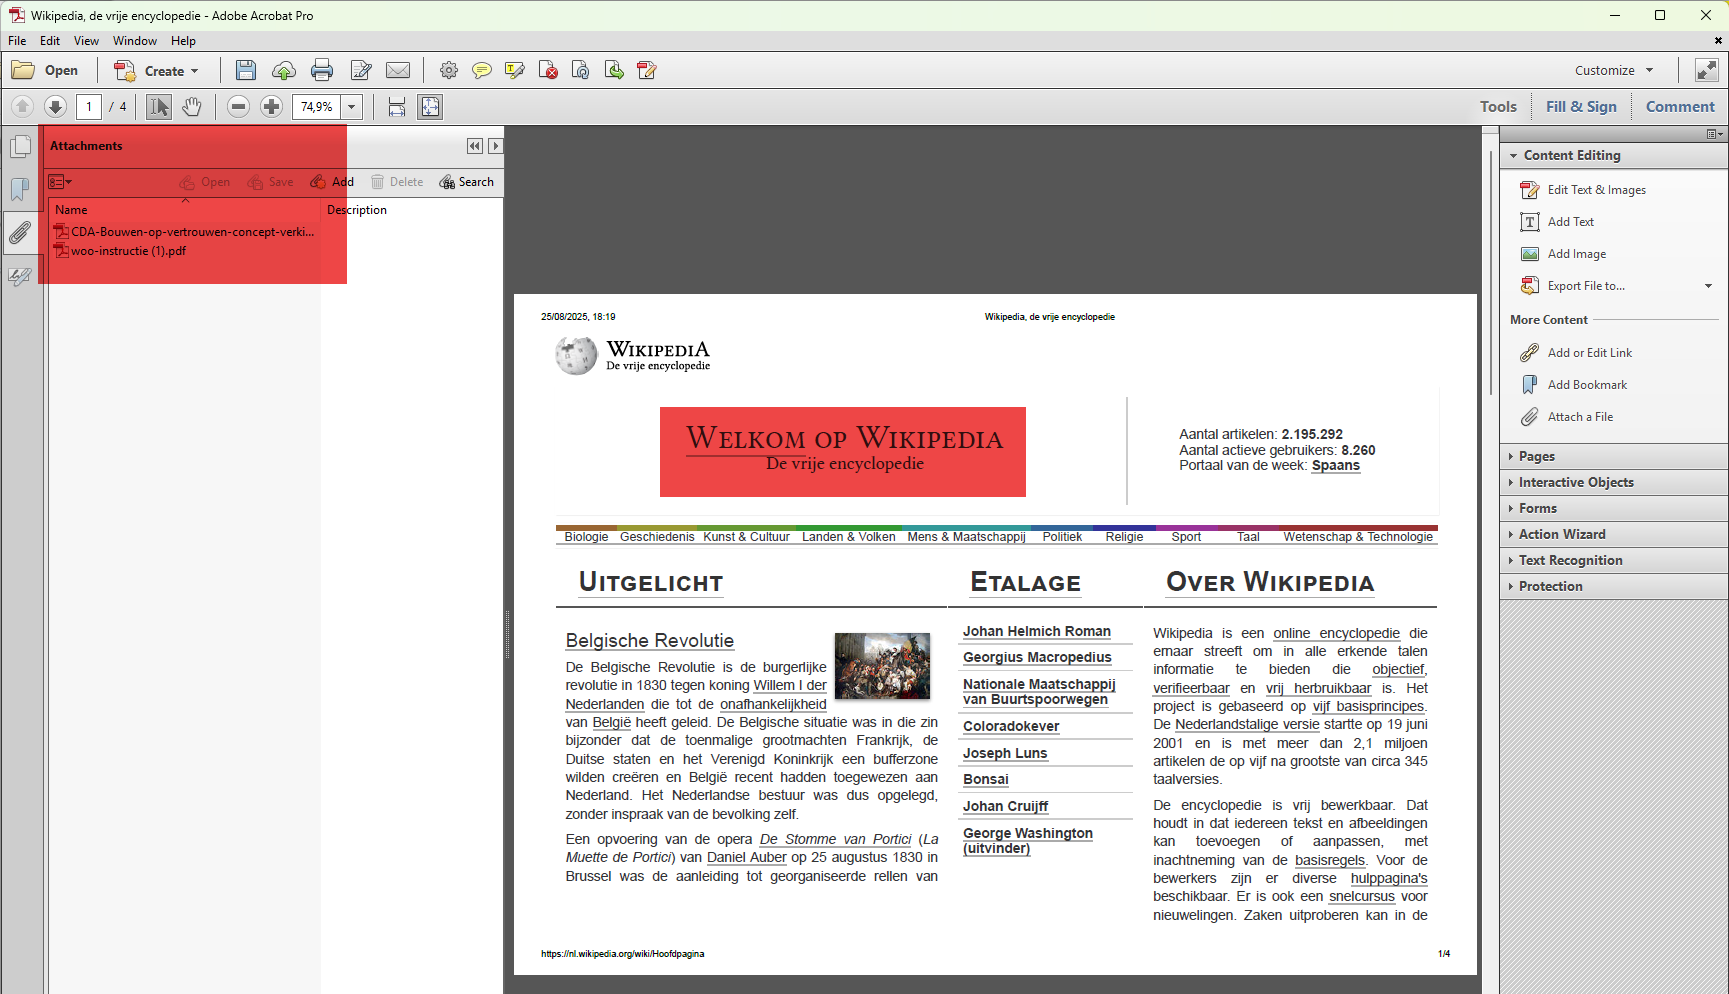The height and width of the screenshot is (994, 1729).
Task: Click Attach a File option
Action: 1567,417
